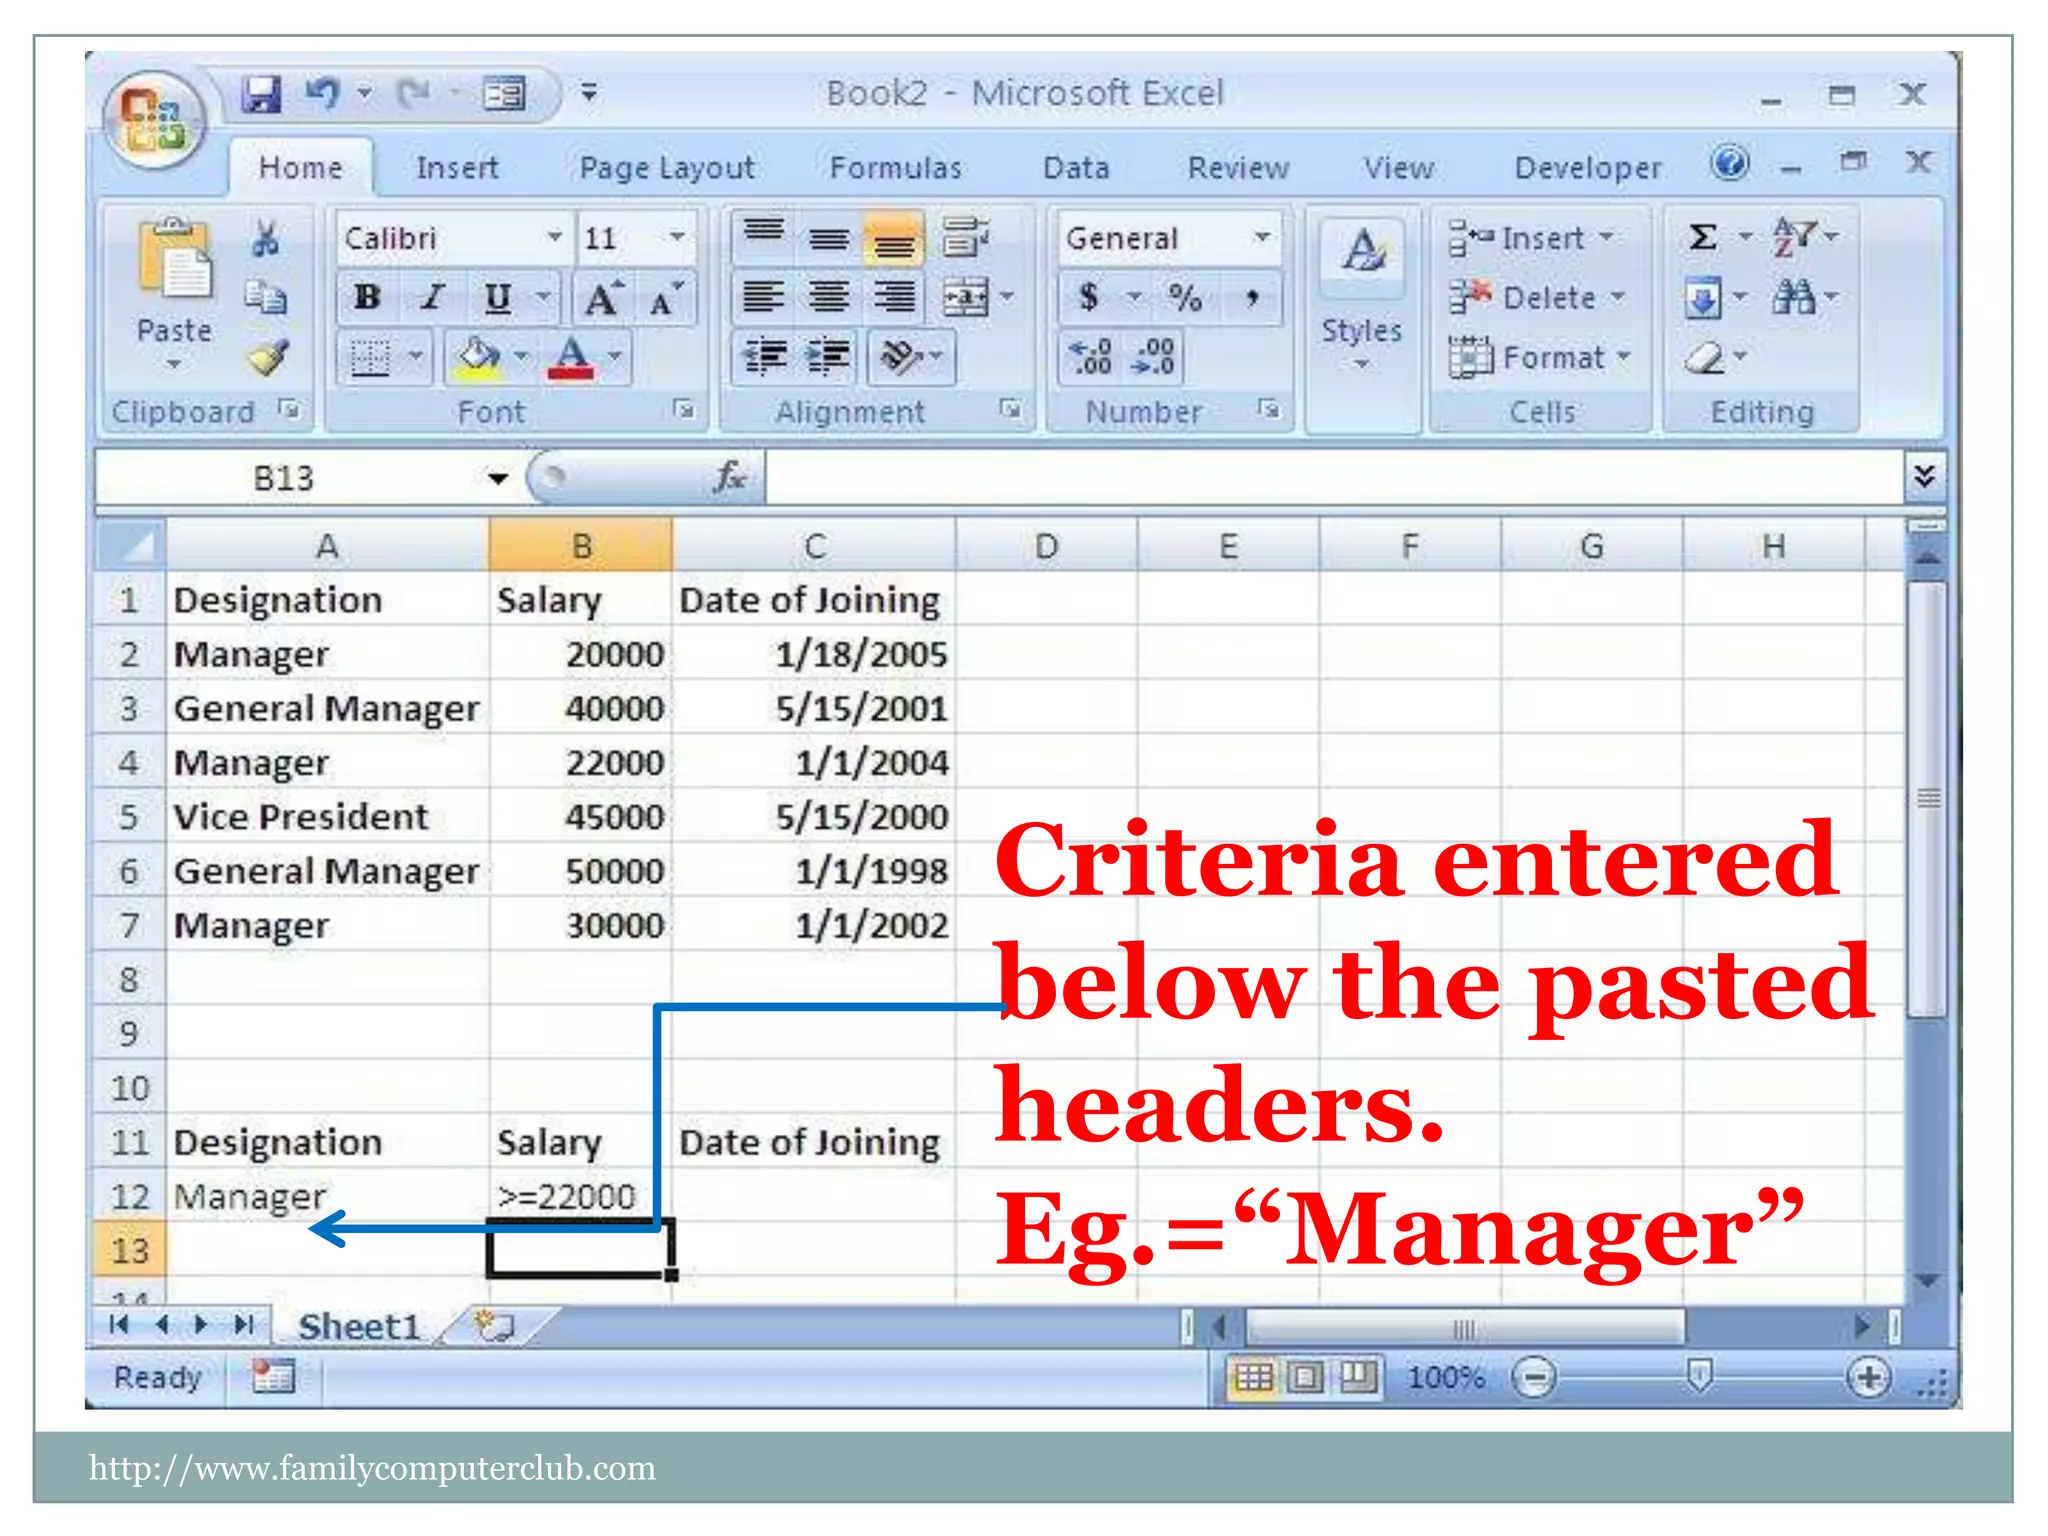
Task: Switch to Page Layout view
Action: [x=1305, y=1378]
